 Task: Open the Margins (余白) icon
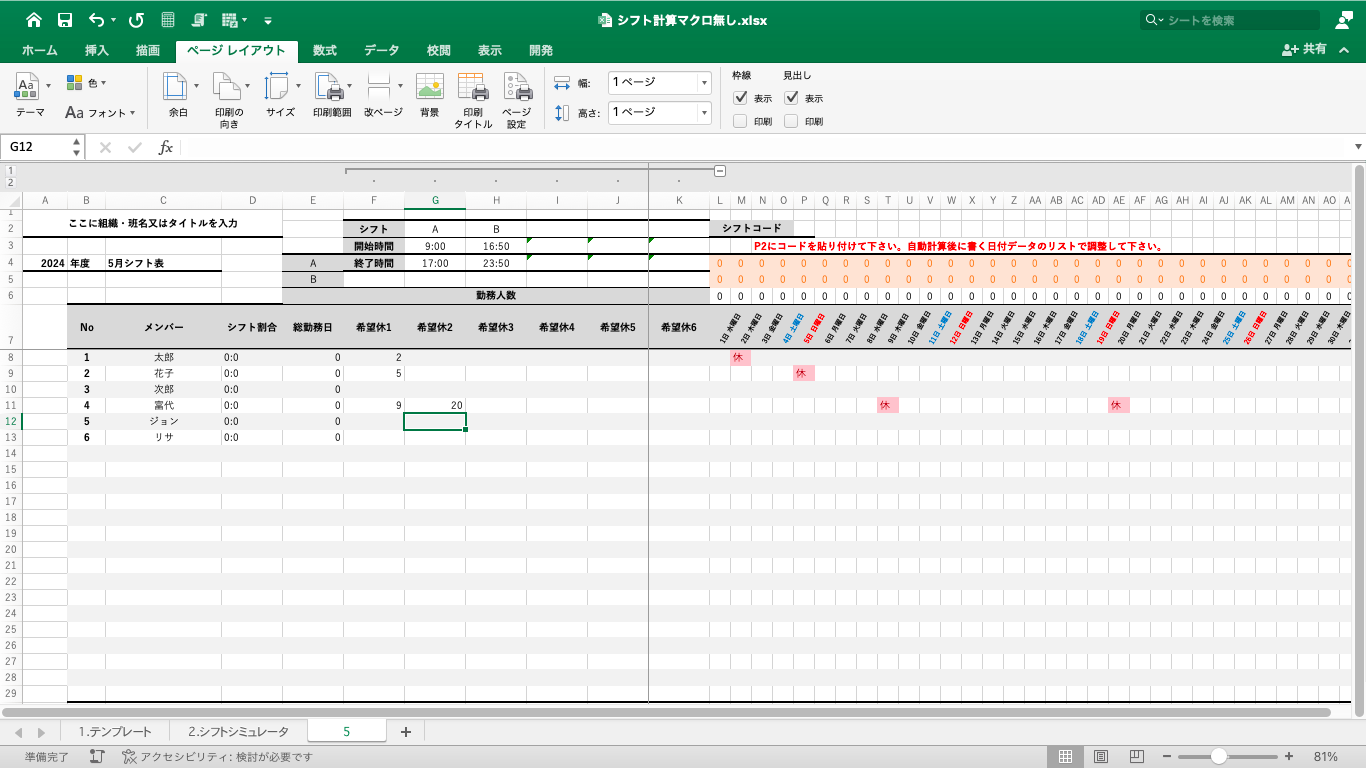pyautogui.click(x=176, y=89)
